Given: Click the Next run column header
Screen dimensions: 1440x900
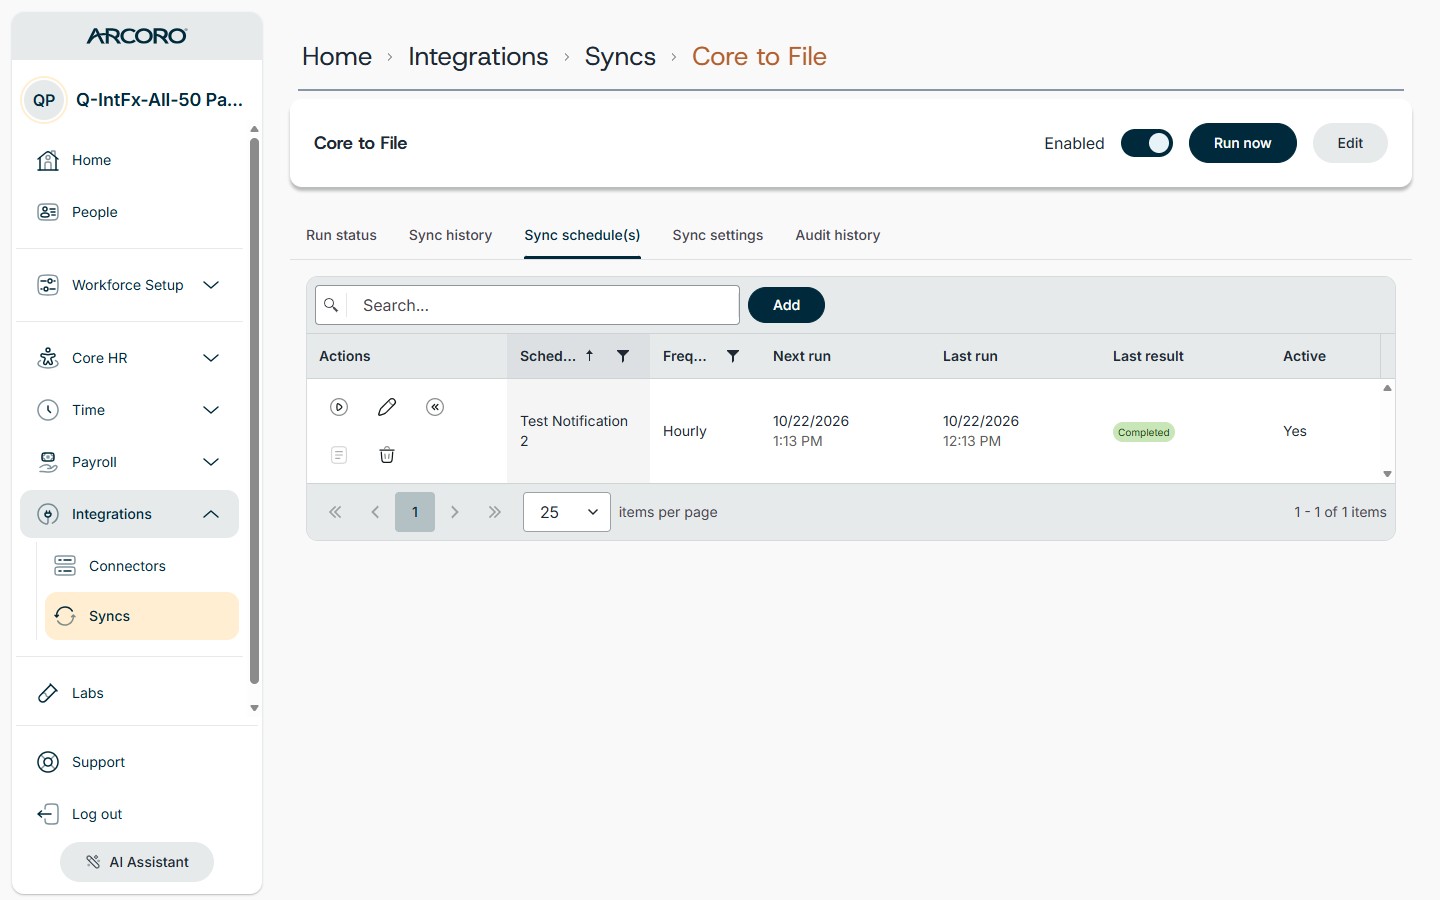Looking at the screenshot, I should (802, 356).
